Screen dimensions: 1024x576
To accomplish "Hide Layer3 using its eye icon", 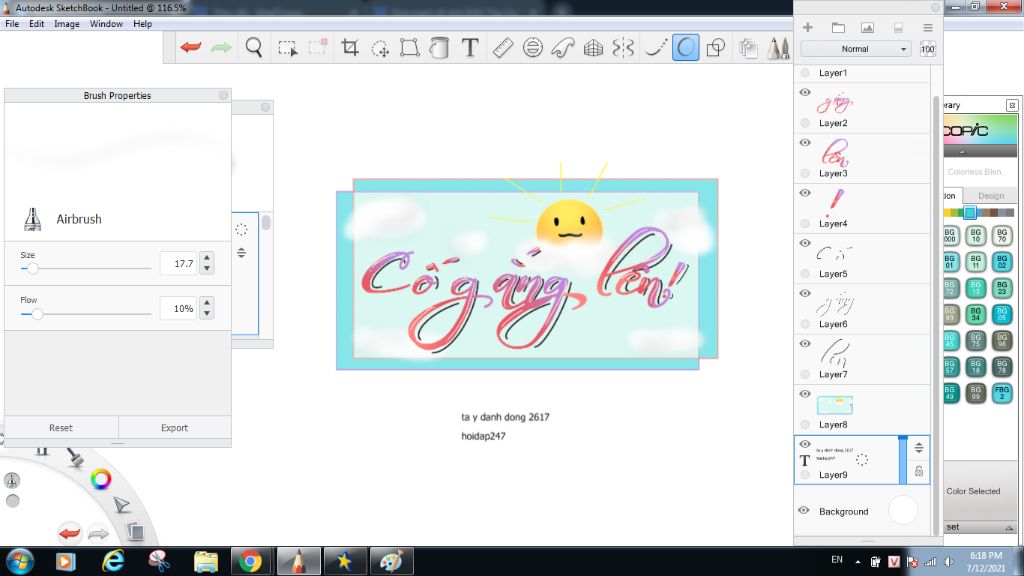I will click(805, 142).
